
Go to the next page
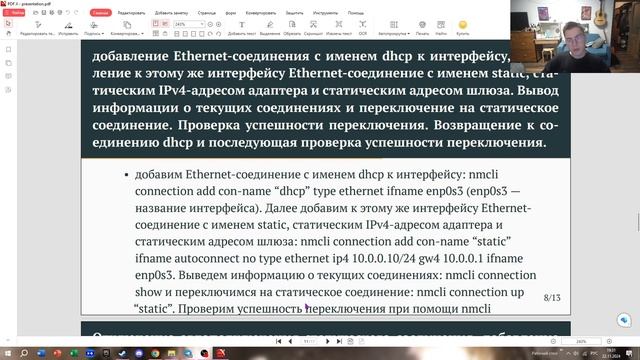(x=327, y=341)
